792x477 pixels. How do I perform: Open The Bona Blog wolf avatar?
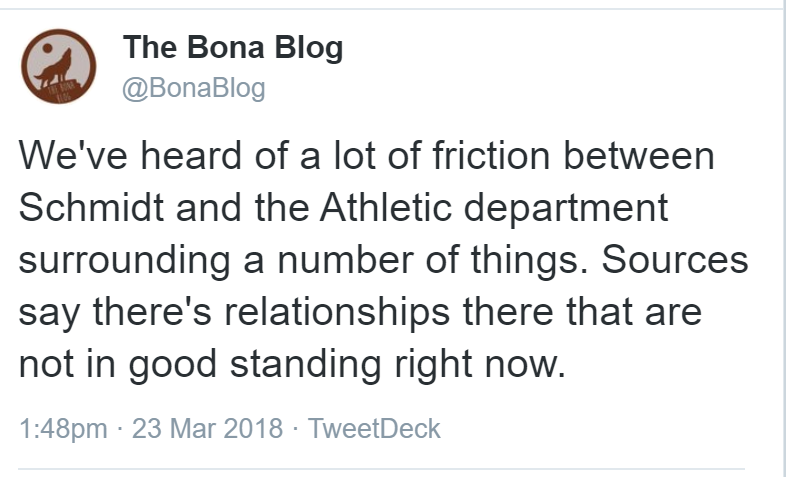(x=59, y=66)
